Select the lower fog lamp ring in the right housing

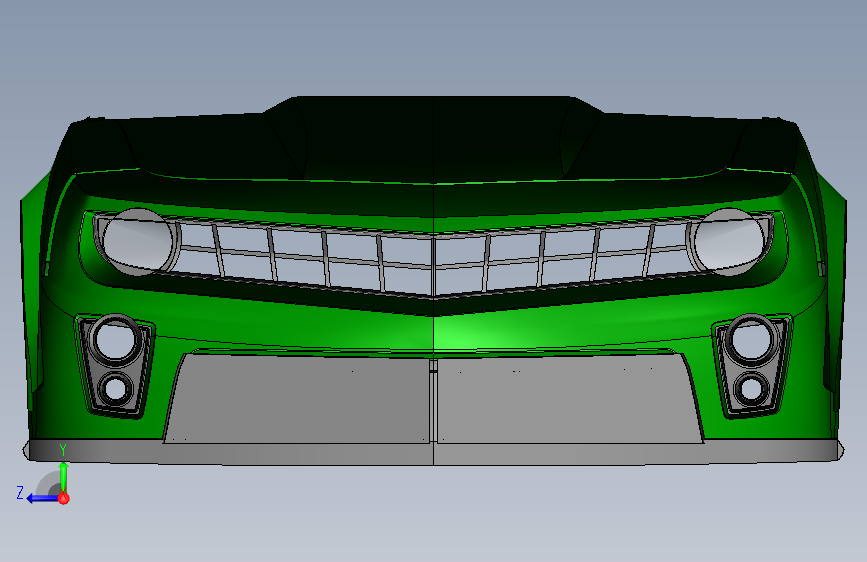(x=751, y=388)
